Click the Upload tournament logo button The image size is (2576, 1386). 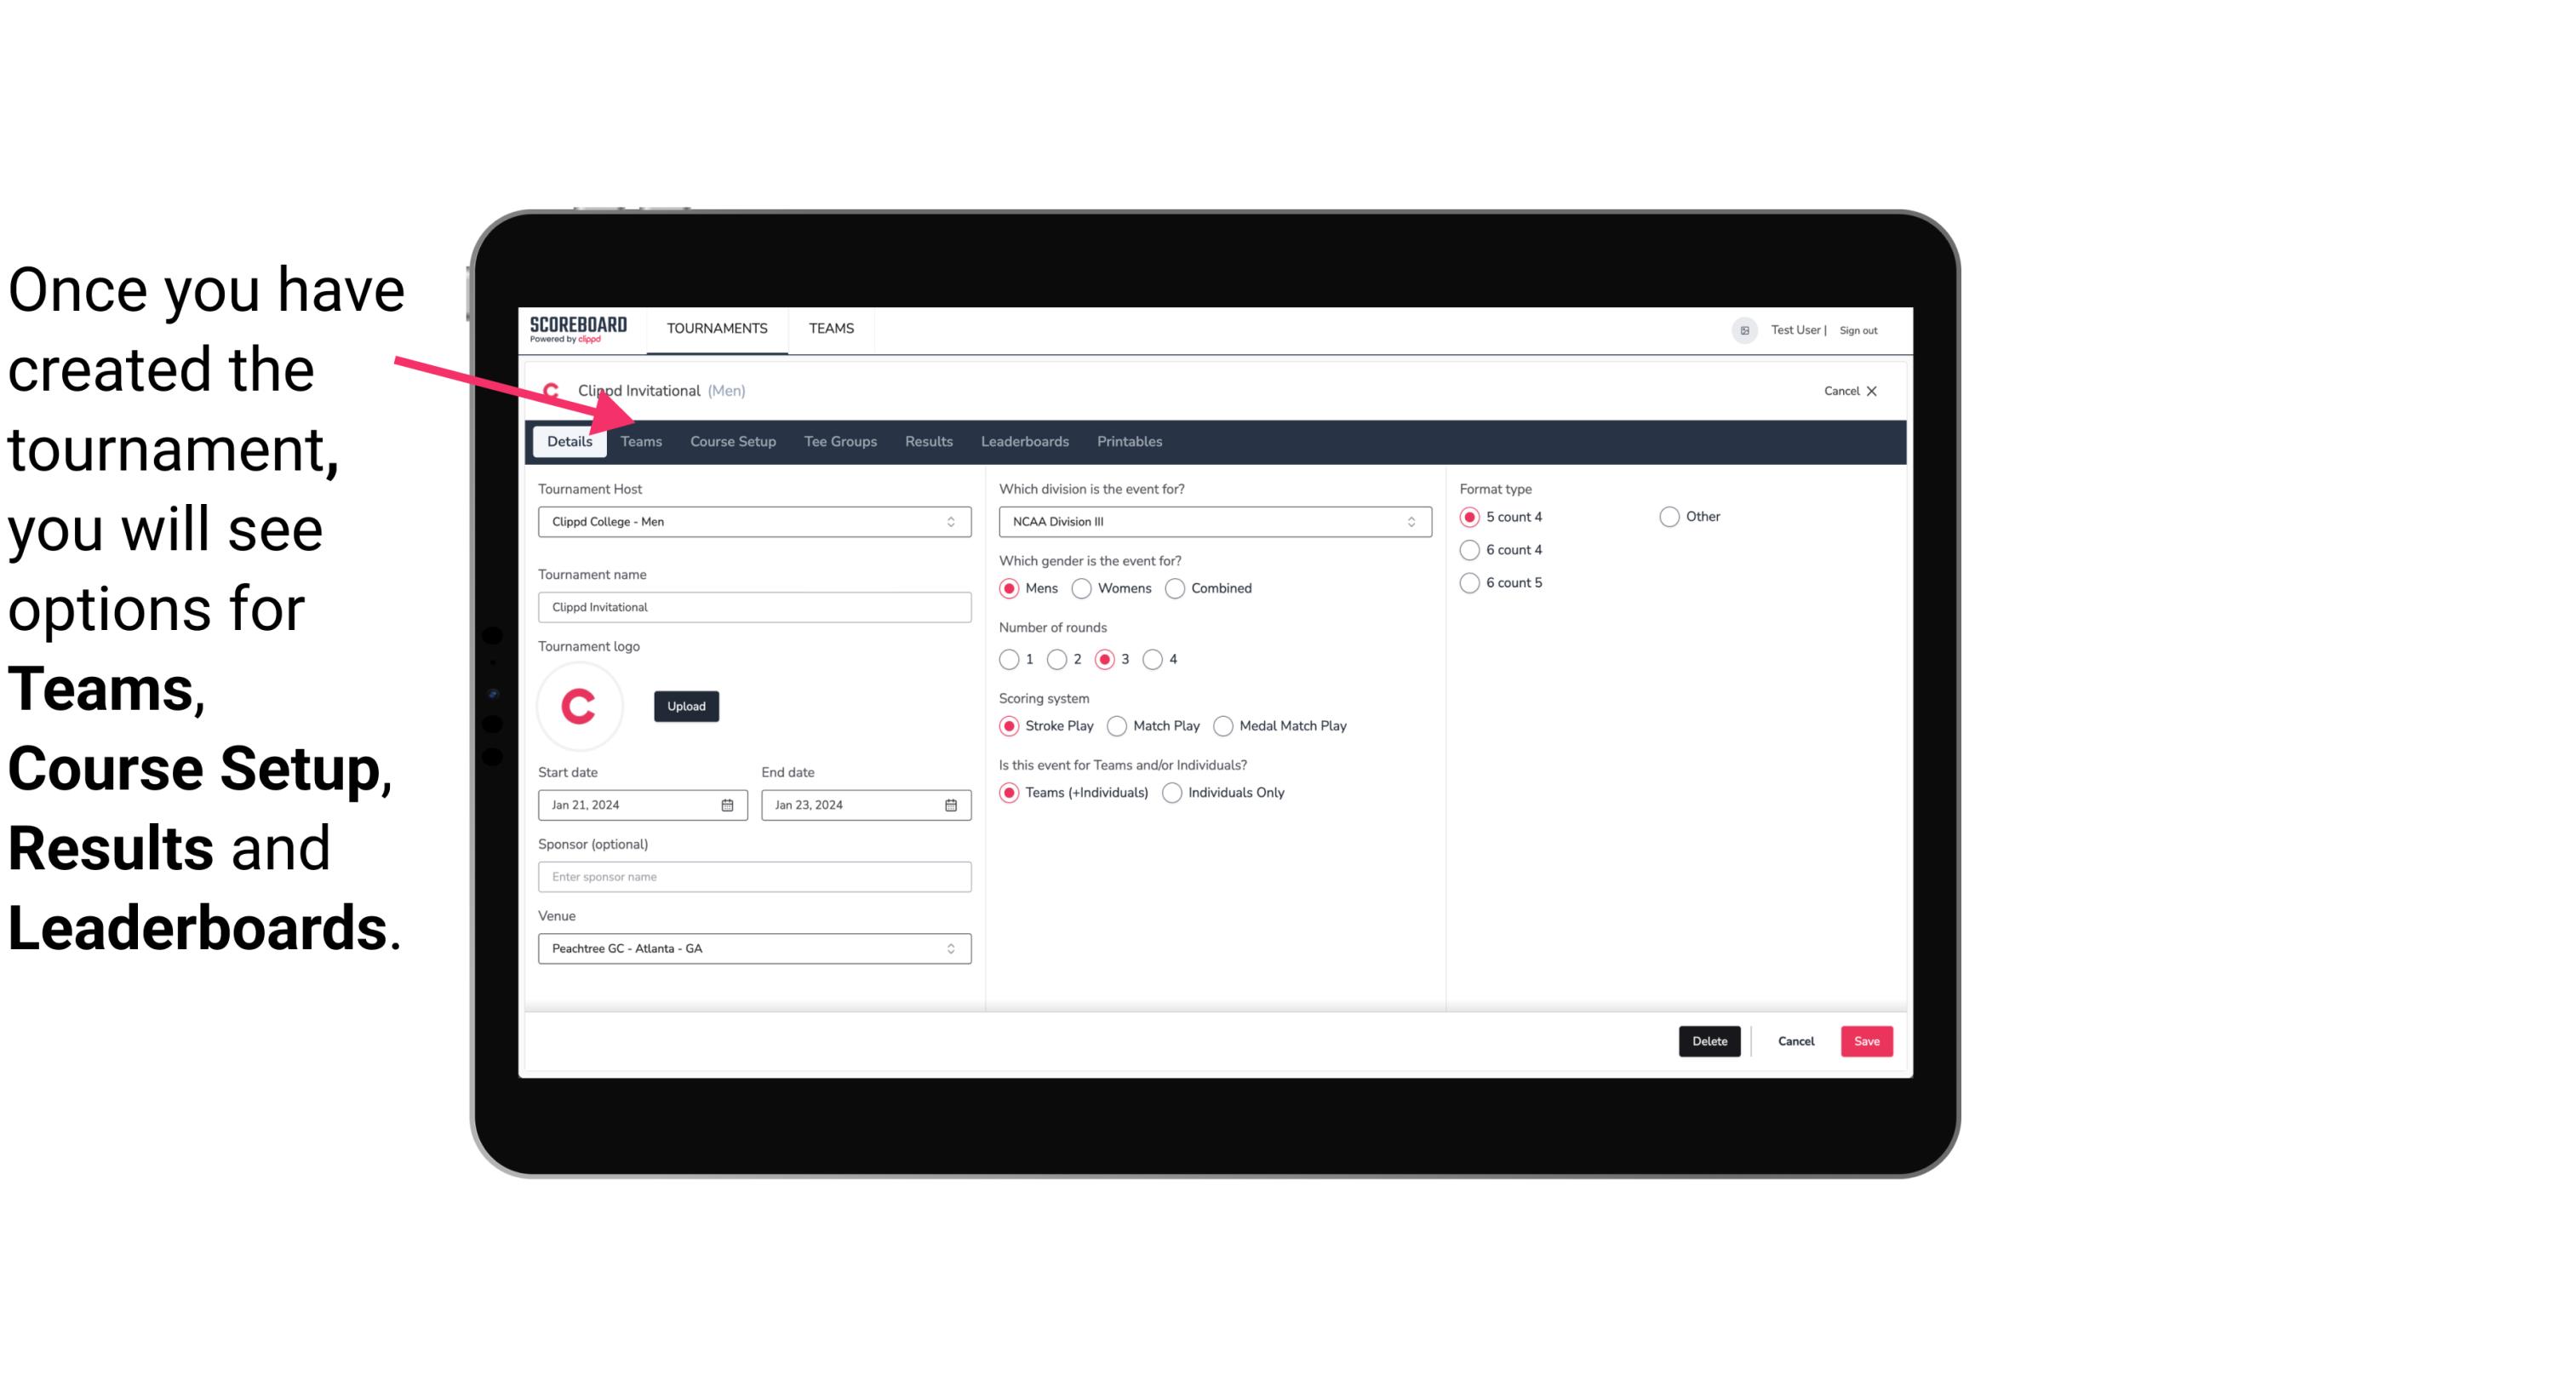(686, 705)
